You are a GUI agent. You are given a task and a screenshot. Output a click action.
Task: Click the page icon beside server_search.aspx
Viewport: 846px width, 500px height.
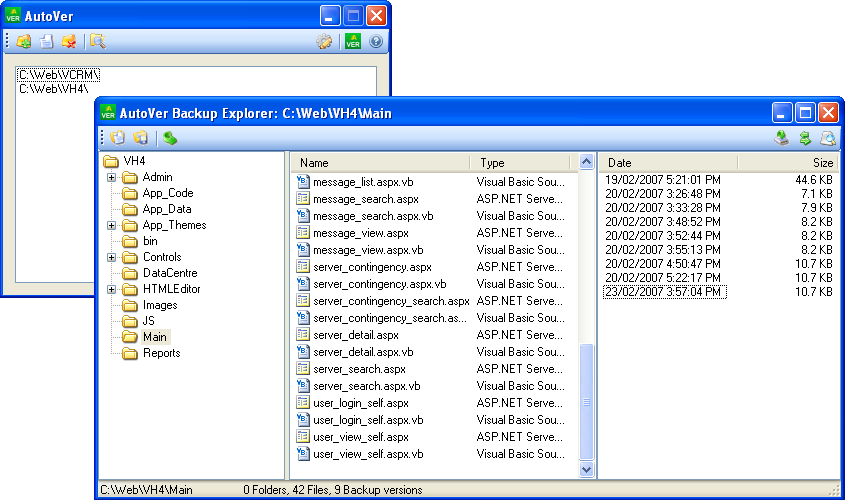303,368
